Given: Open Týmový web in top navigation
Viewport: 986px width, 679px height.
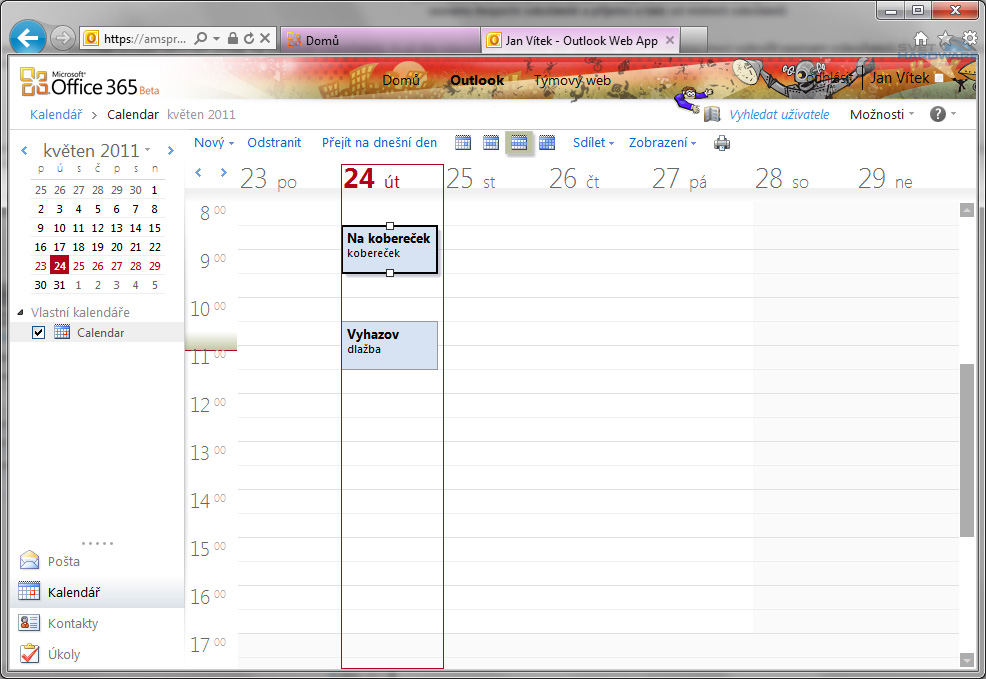Looking at the screenshot, I should coord(572,80).
